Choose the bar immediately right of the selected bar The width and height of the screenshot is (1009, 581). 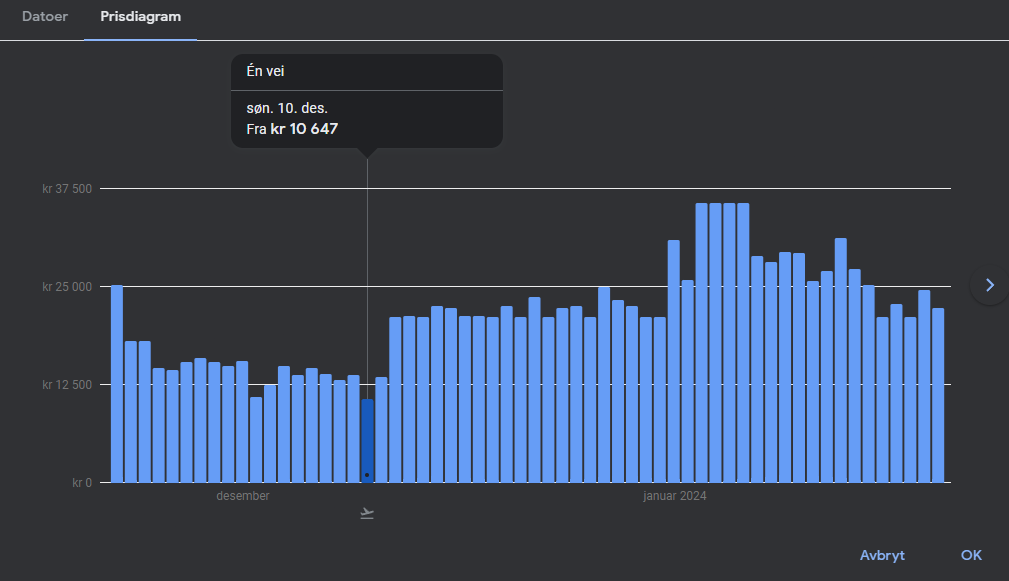pyautogui.click(x=381, y=430)
